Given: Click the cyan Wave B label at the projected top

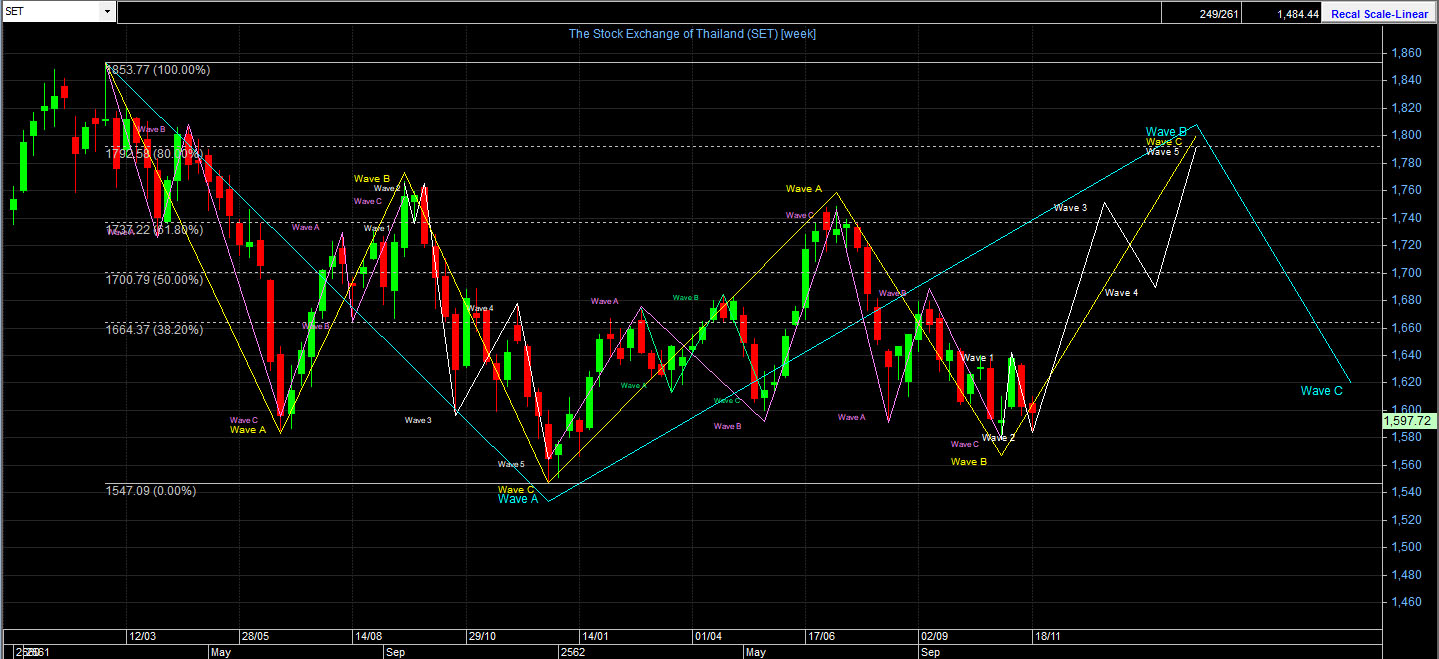Looking at the screenshot, I should (x=1166, y=132).
